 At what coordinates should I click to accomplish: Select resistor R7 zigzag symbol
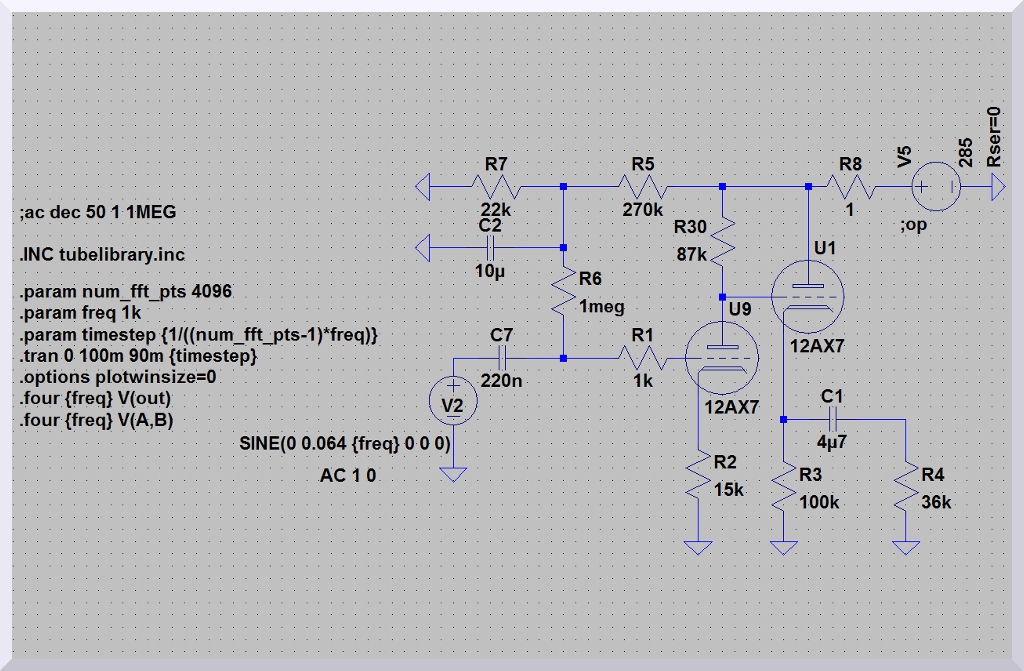coord(496,186)
